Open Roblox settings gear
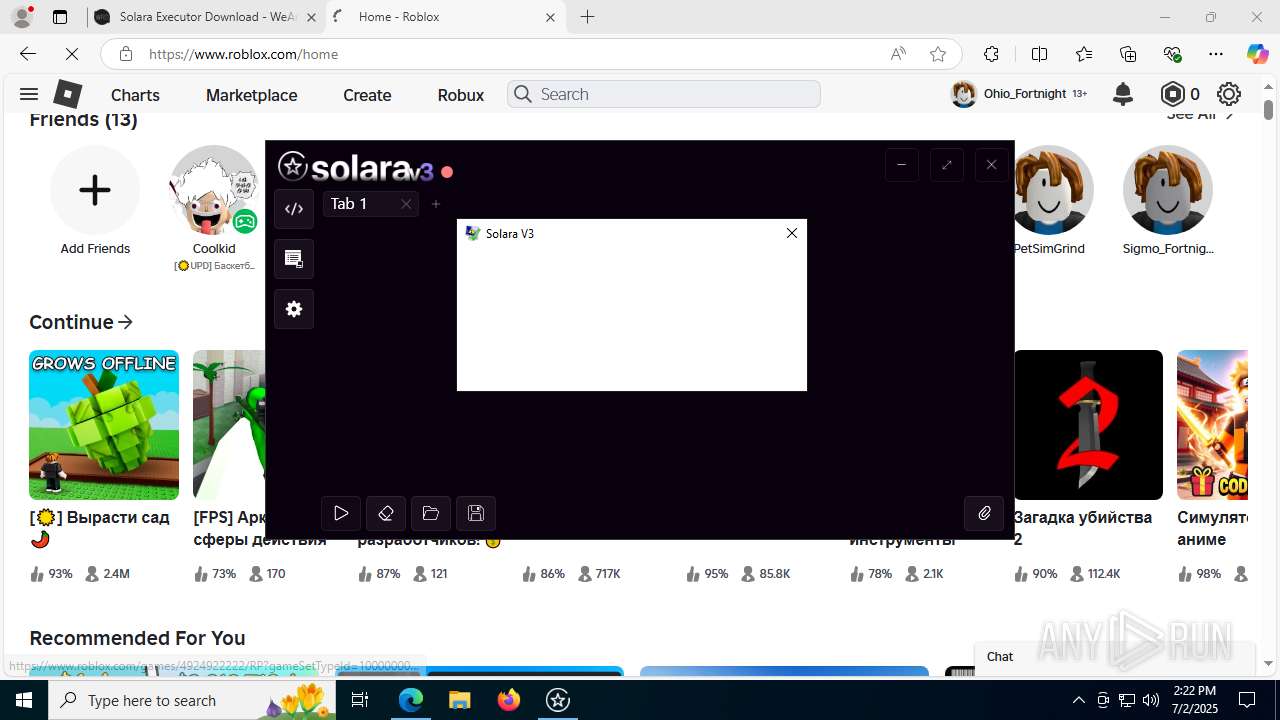 (x=1229, y=94)
